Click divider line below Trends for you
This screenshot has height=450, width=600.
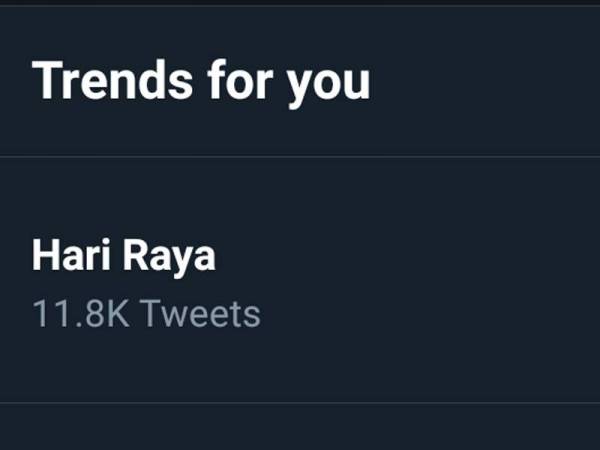[x=300, y=156]
